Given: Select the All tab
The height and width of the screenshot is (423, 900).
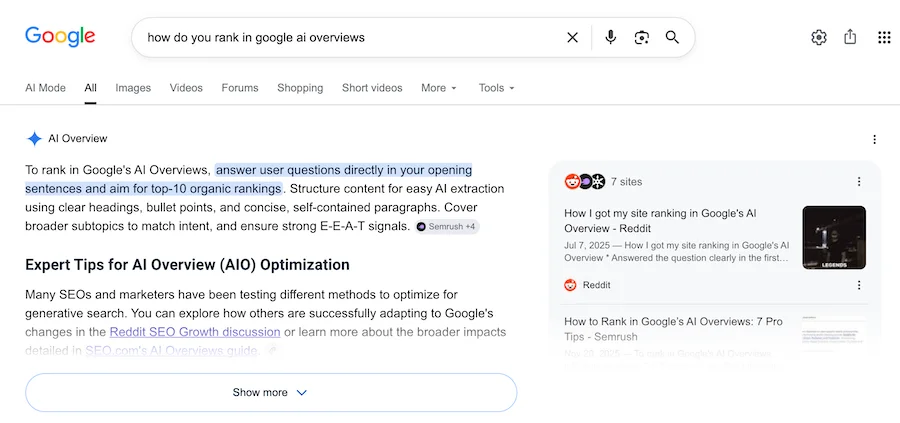Looking at the screenshot, I should click(90, 88).
